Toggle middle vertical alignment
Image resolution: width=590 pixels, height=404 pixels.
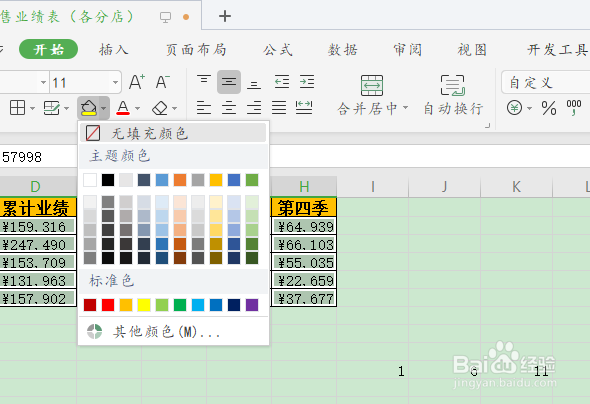(x=229, y=82)
